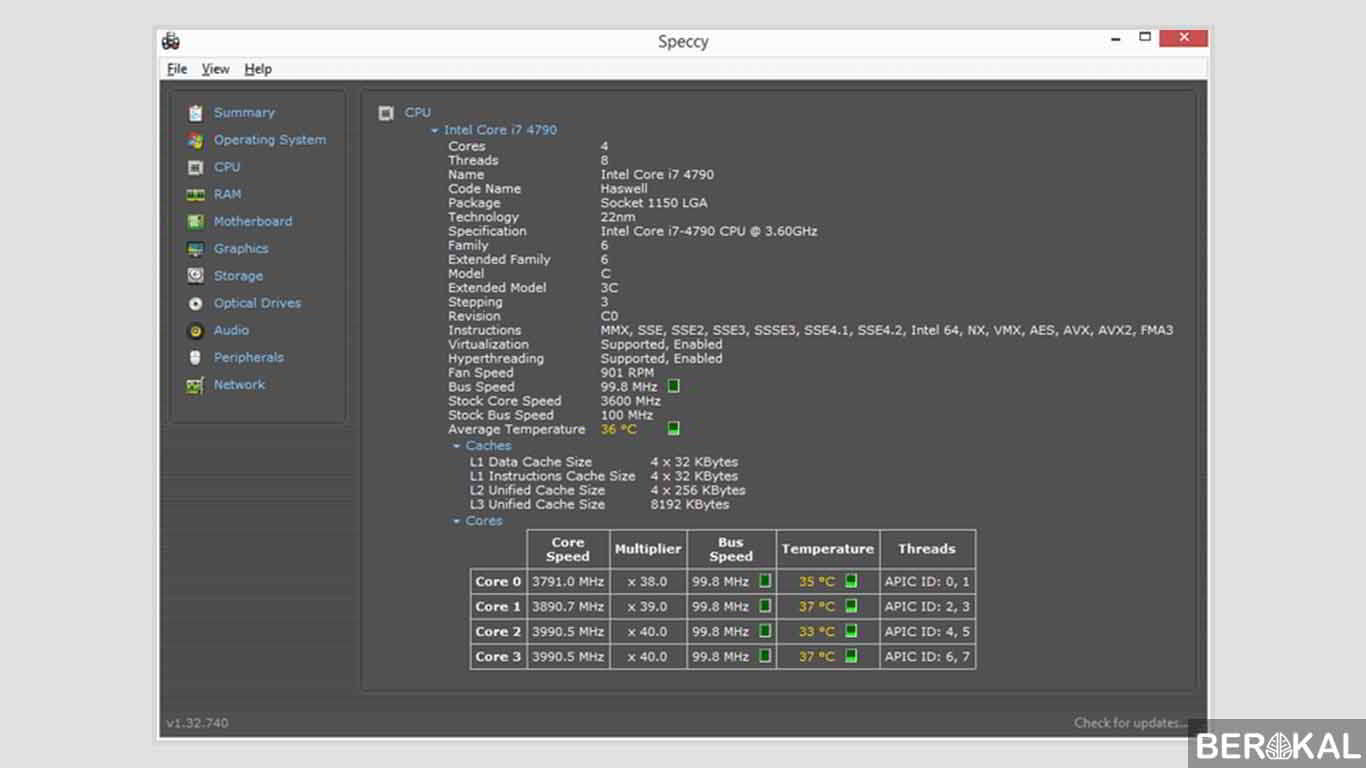
Task: Click the APIC ID: 6, 7 cell
Action: (x=927, y=657)
